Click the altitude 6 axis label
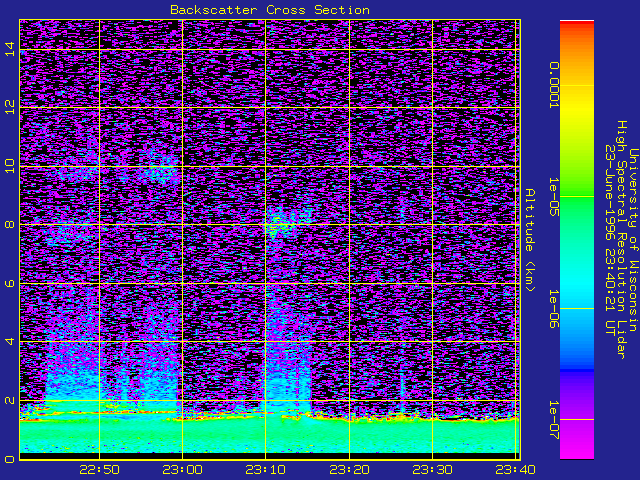 click(10, 283)
